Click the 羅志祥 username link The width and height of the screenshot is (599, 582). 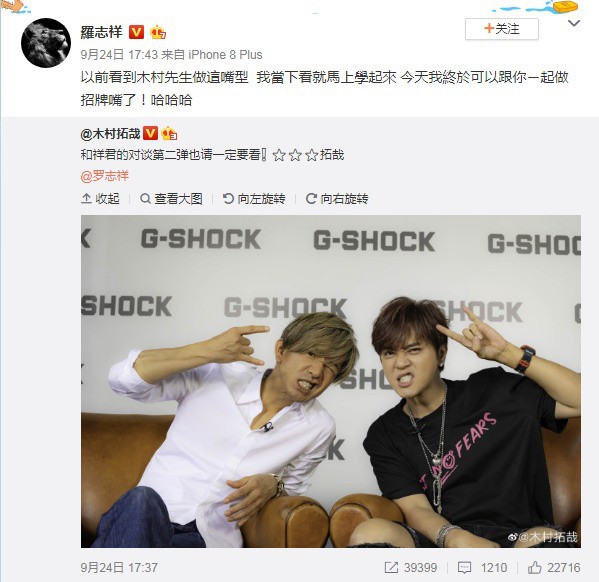point(101,32)
